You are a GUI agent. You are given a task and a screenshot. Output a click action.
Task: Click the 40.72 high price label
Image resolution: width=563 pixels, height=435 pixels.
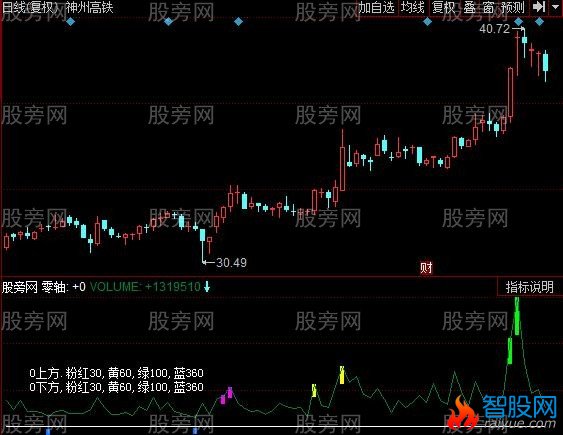tap(495, 29)
